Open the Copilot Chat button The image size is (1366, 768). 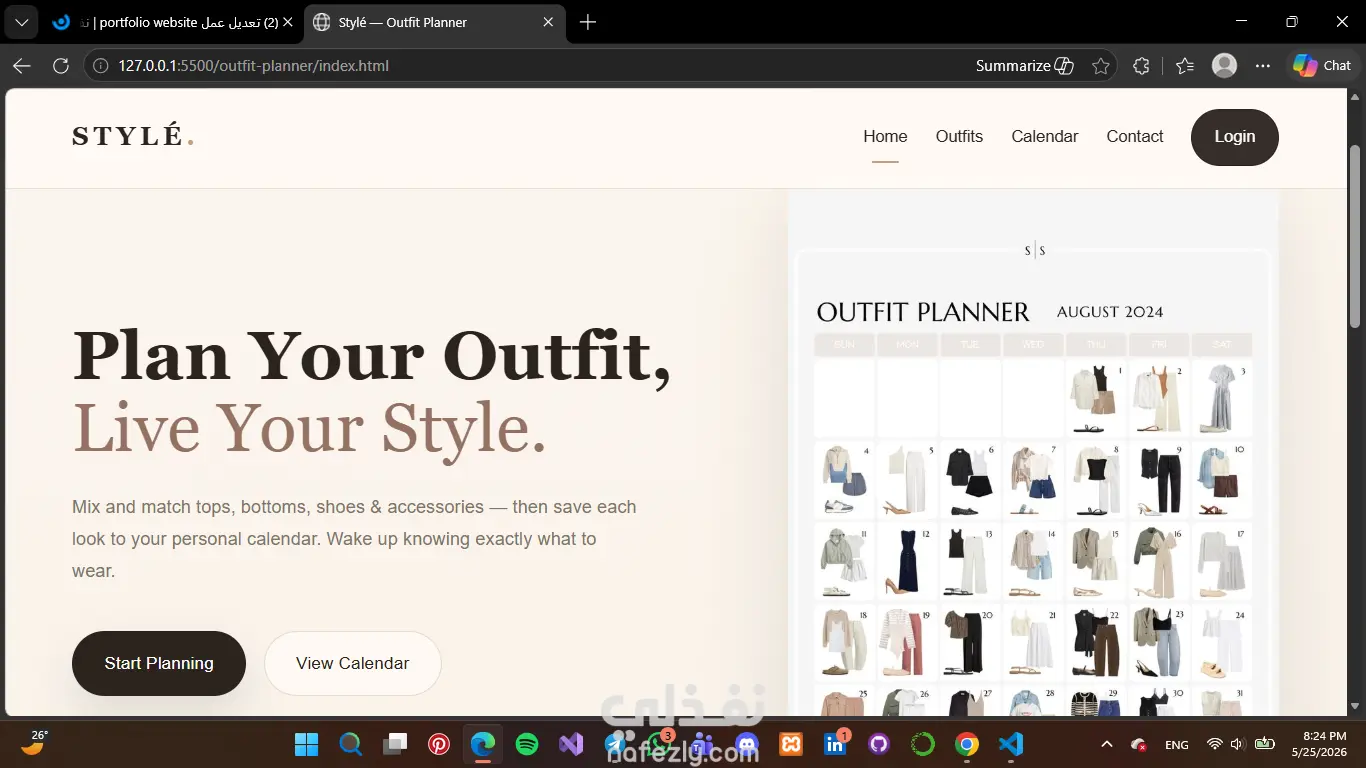coord(1322,66)
